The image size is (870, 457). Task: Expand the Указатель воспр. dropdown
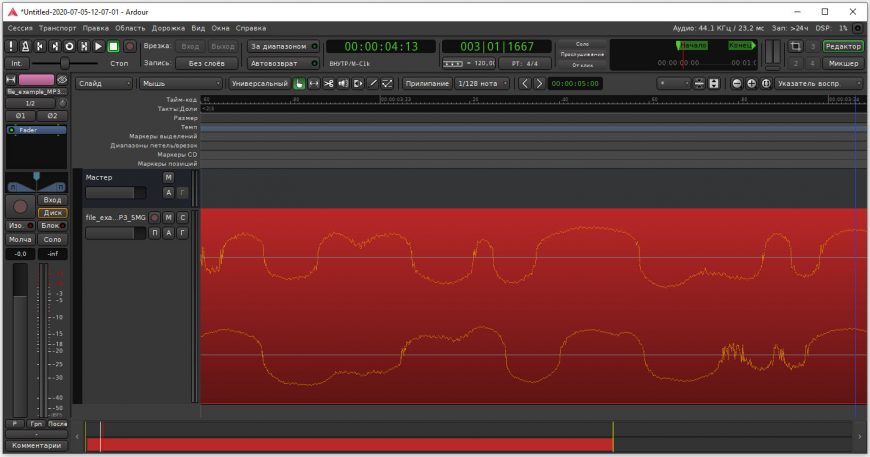816,83
